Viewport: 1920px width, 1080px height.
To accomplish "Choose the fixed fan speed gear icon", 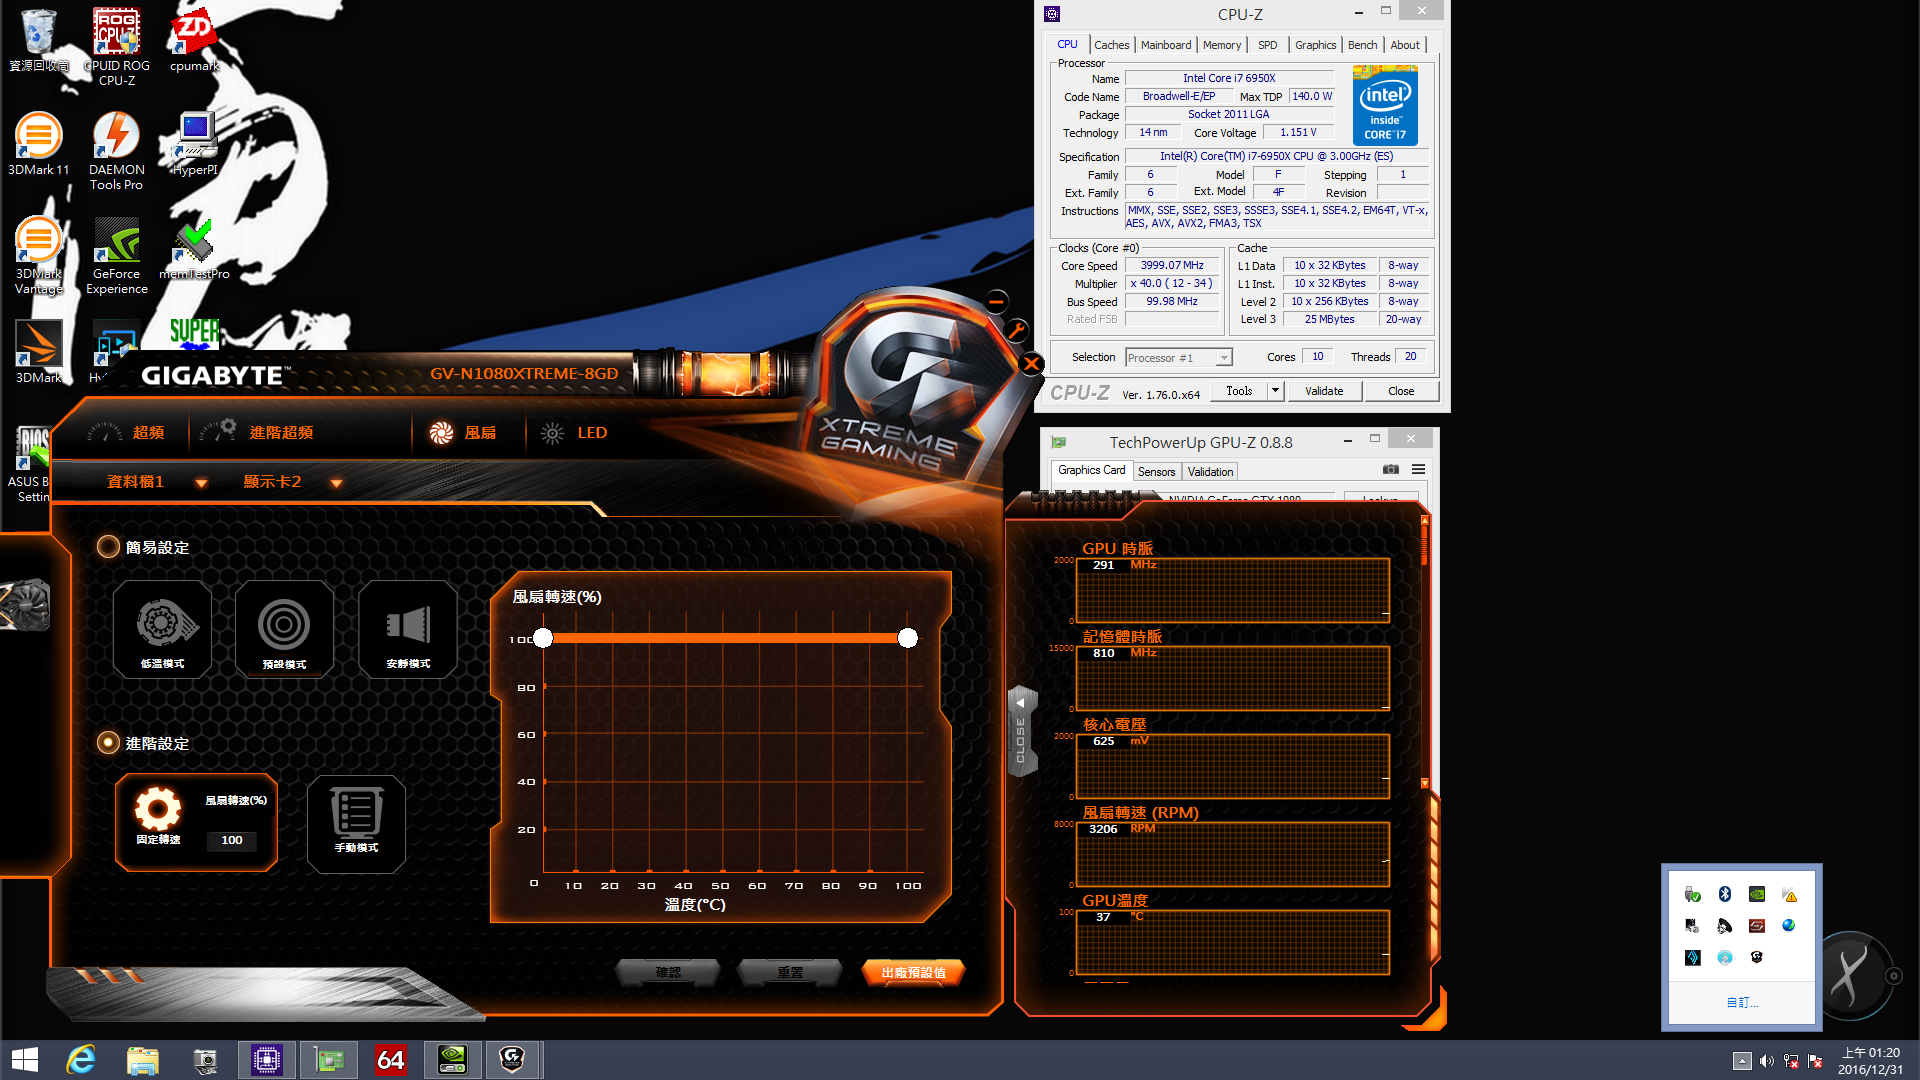I will point(158,809).
